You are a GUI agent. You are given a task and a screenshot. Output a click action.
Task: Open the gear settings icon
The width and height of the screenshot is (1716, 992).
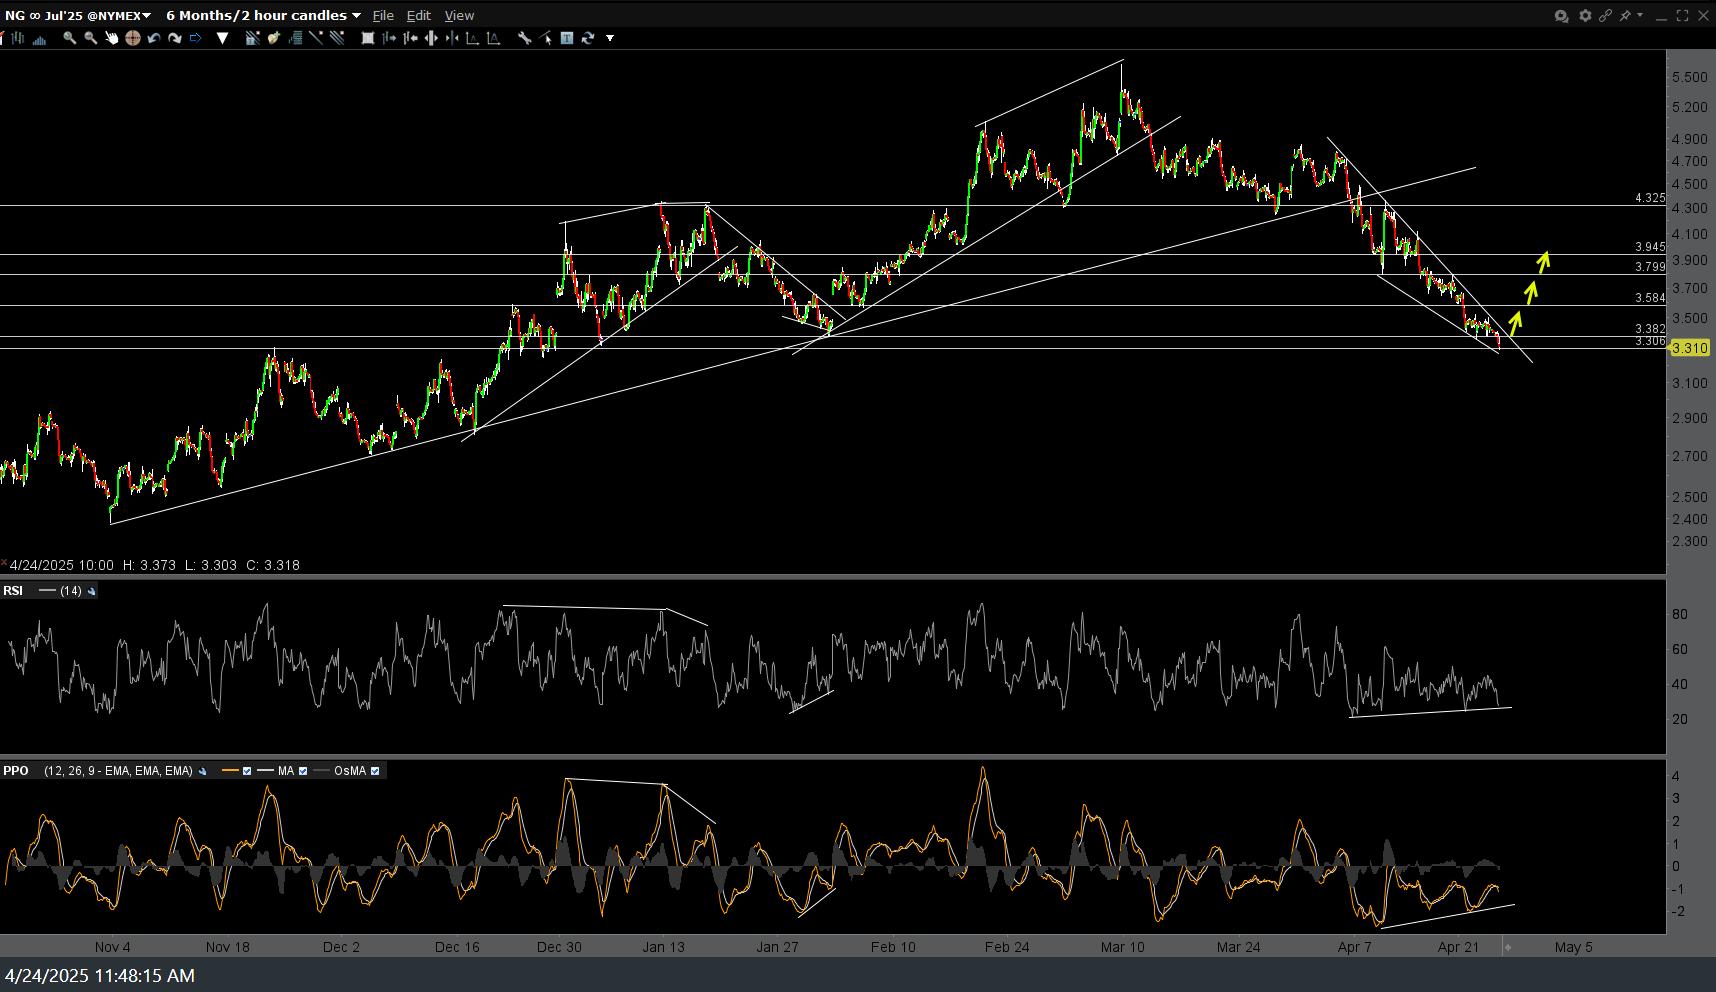pyautogui.click(x=1585, y=15)
